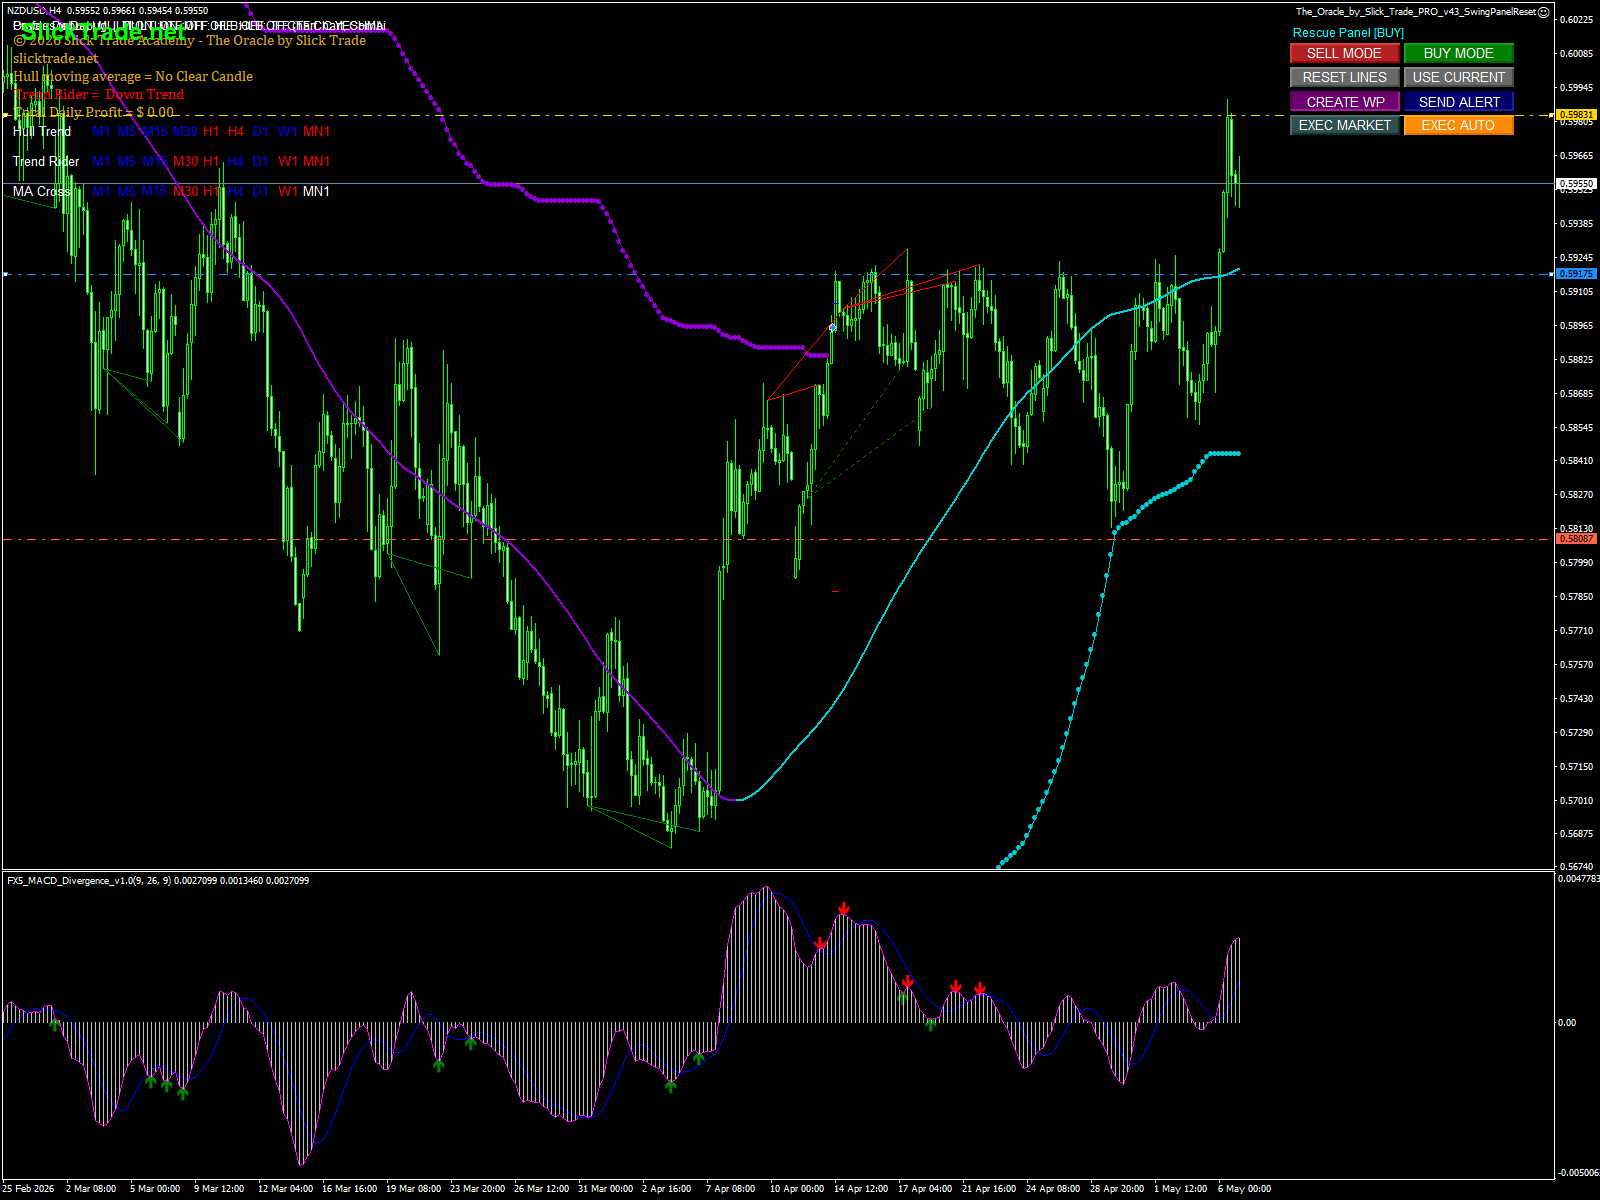
Task: Click the white 0.59550 current price tag
Action: (x=1576, y=184)
